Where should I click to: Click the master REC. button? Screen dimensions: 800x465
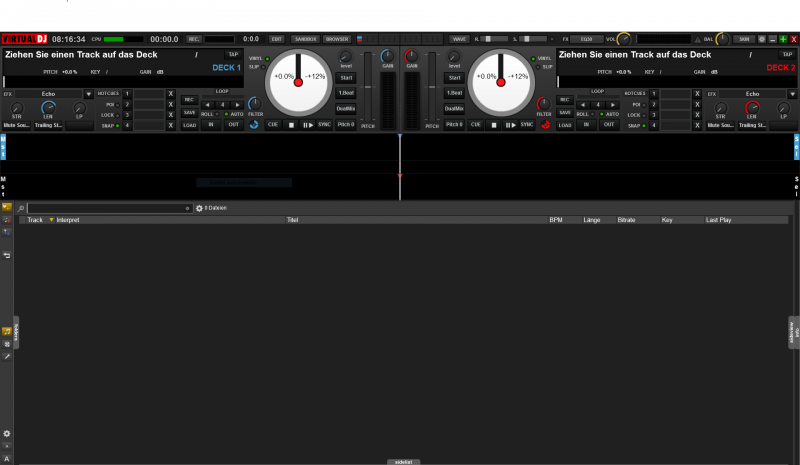coord(194,39)
